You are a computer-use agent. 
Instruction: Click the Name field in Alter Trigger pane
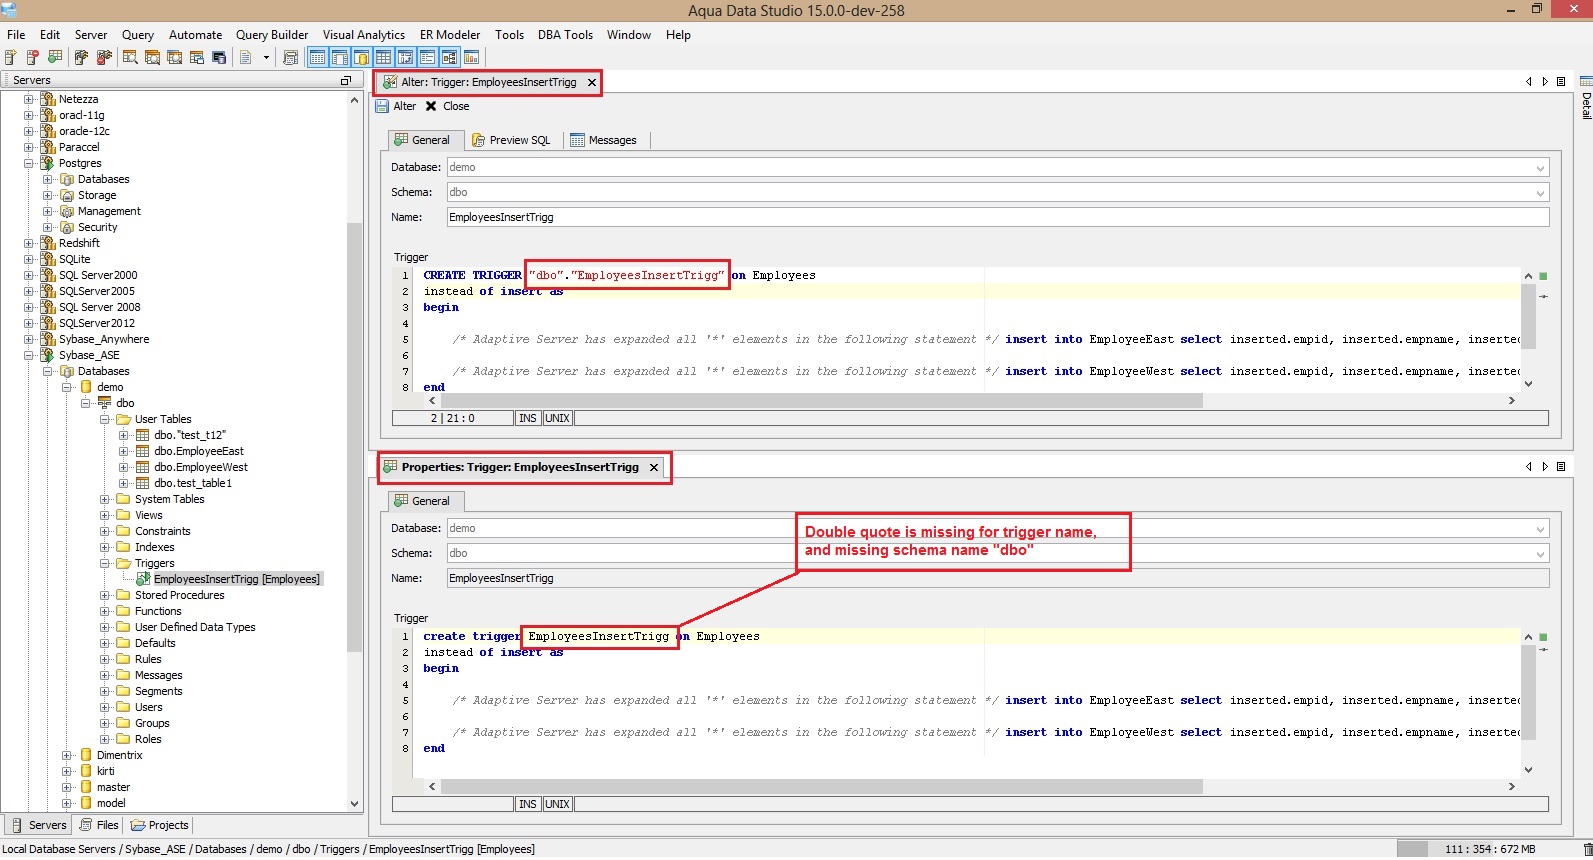[x=998, y=217]
